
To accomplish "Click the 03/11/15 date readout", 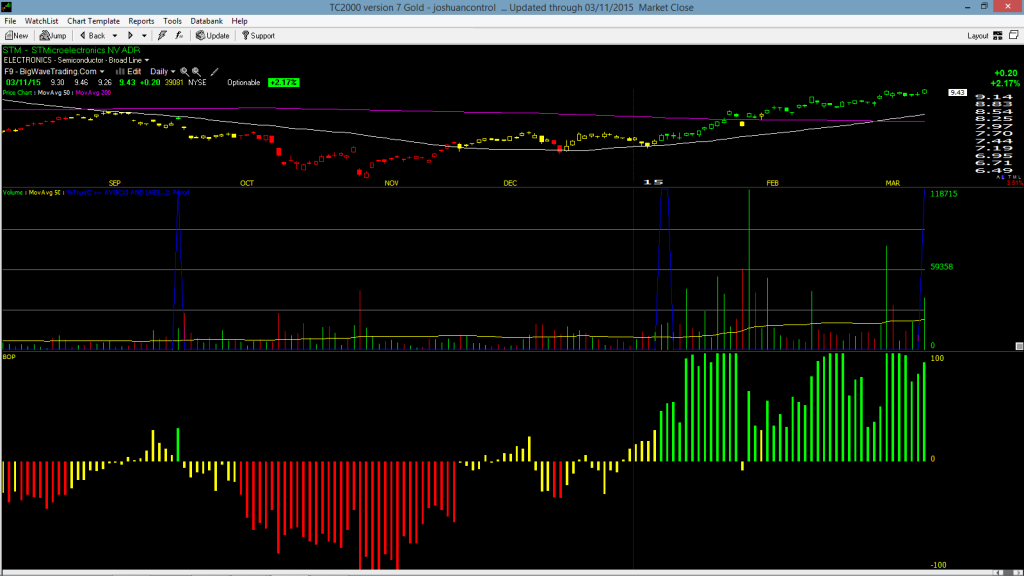I will pos(24,83).
